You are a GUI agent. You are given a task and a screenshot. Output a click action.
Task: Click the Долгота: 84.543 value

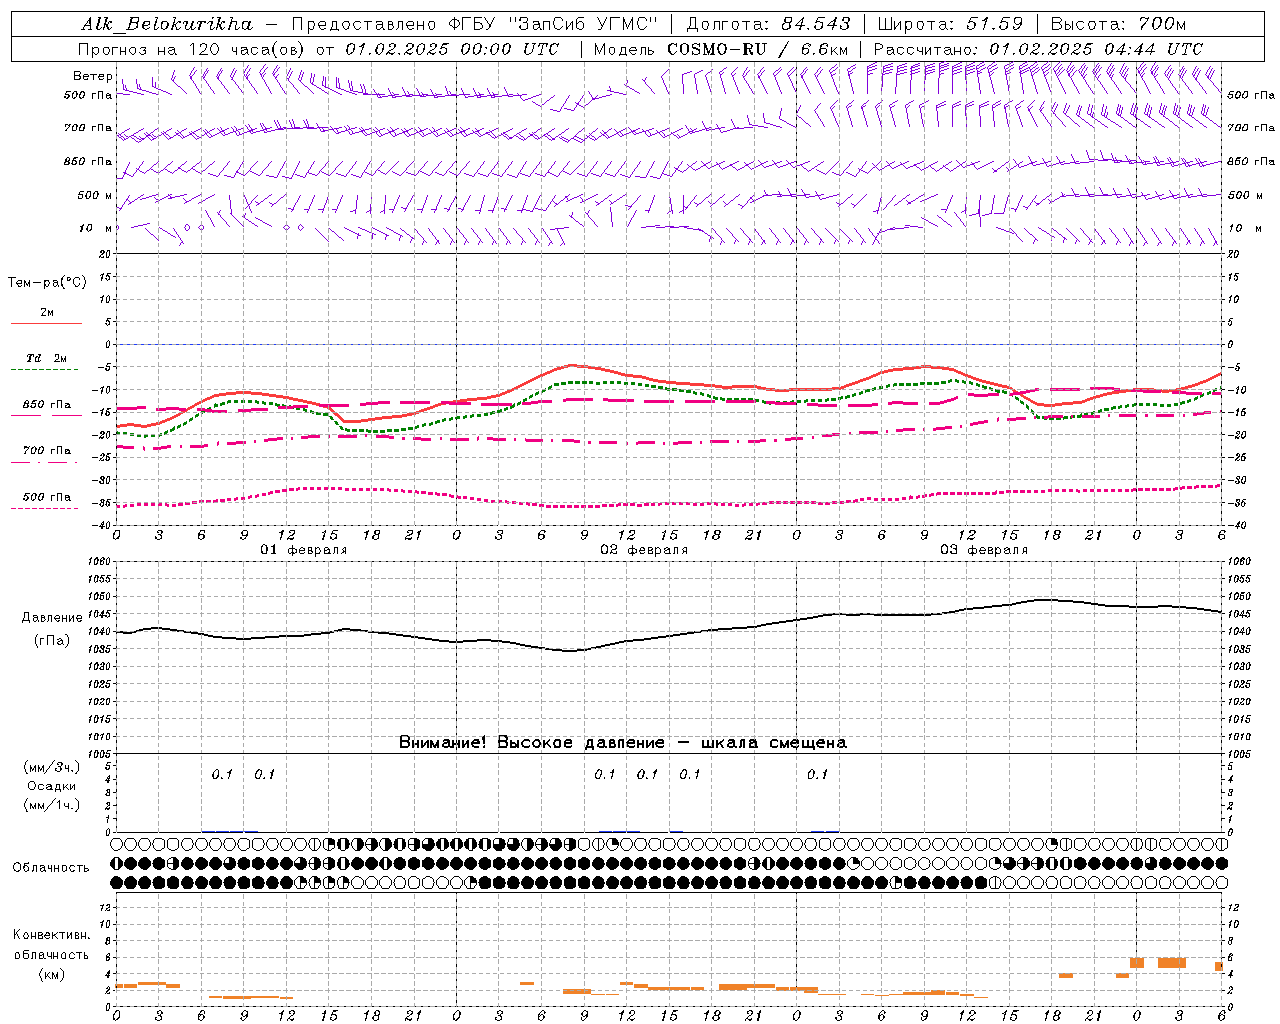coord(768,24)
